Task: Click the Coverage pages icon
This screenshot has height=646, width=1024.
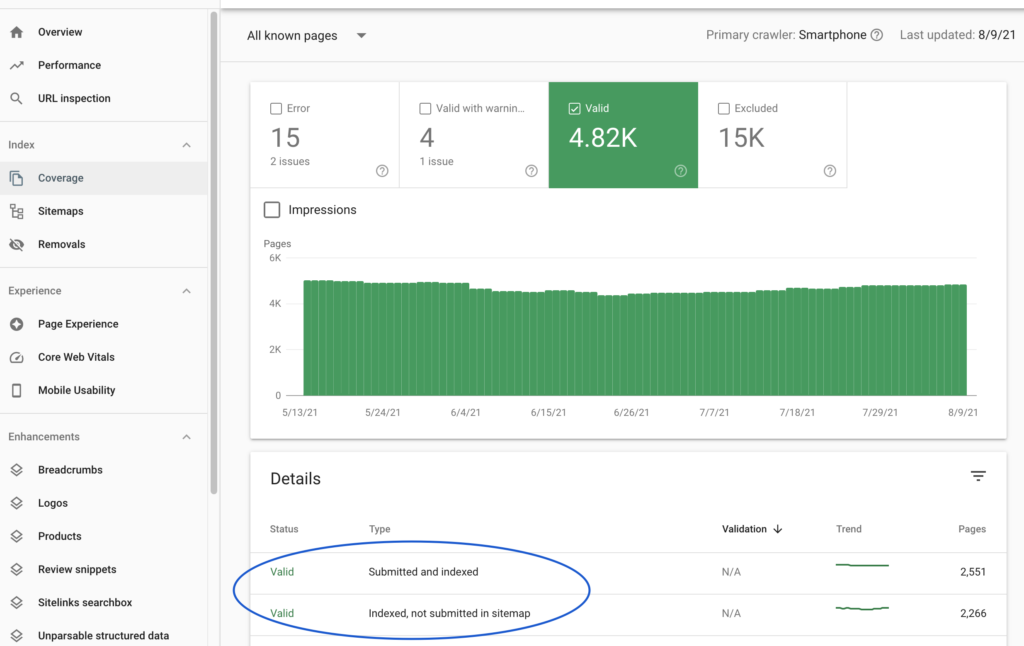Action: 16,178
